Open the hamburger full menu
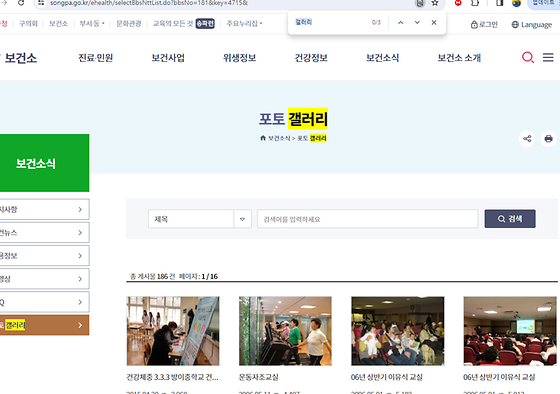 pos(548,57)
